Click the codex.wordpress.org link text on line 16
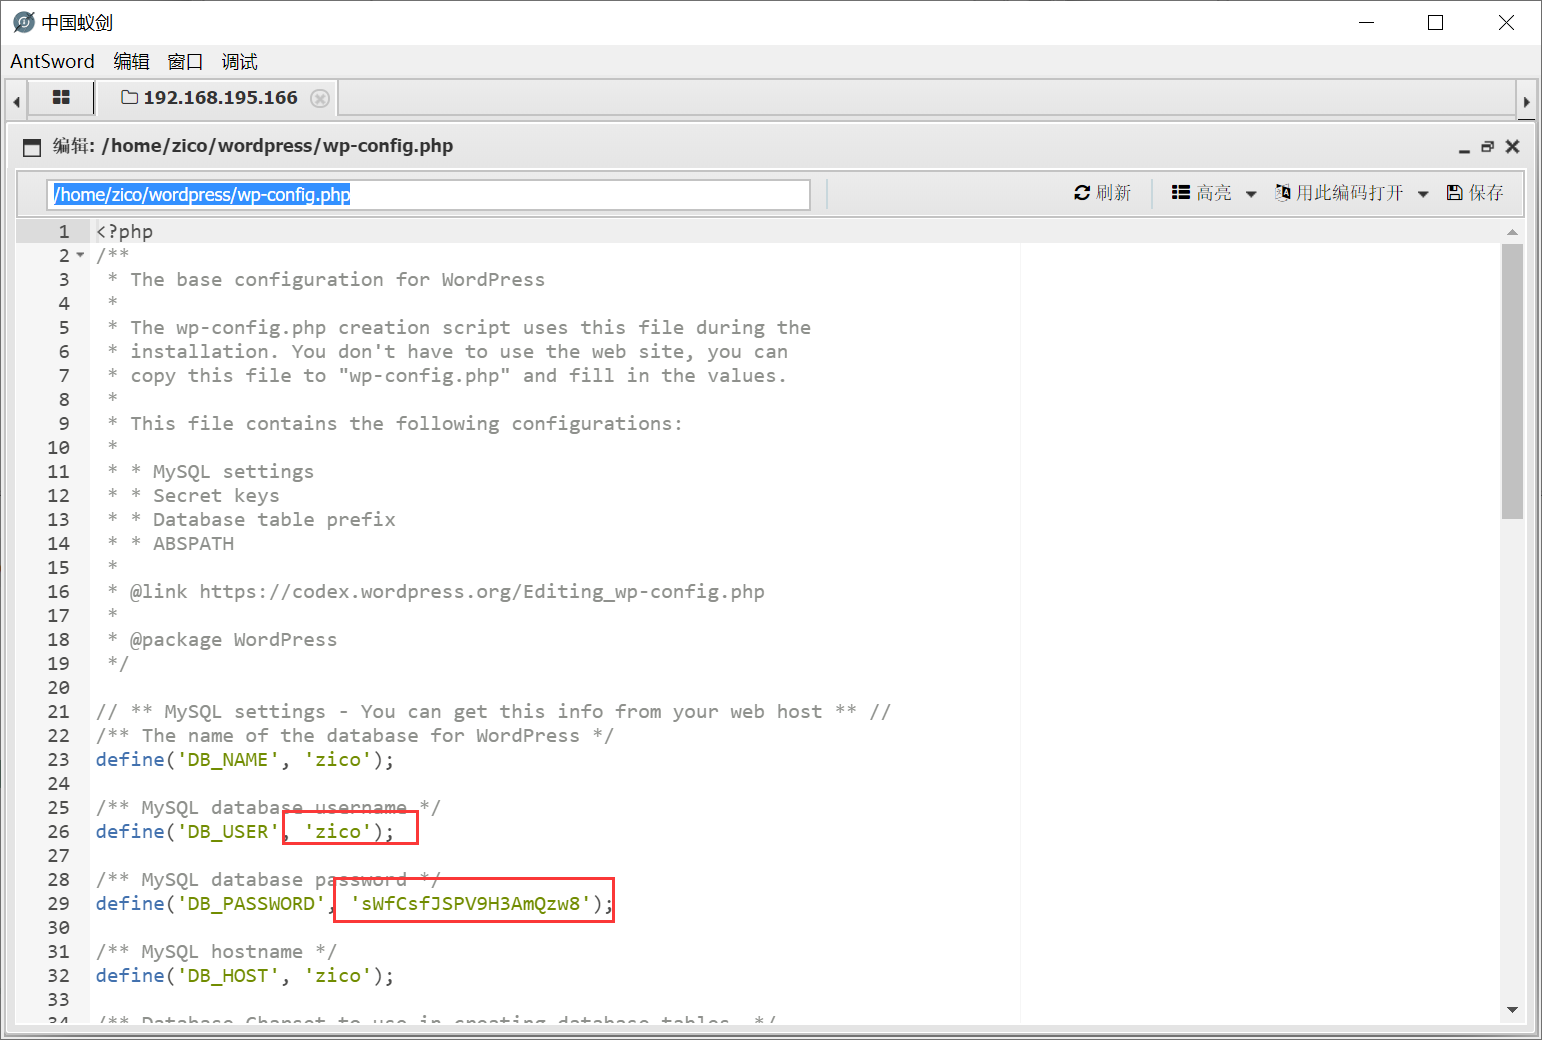Image resolution: width=1542 pixels, height=1040 pixels. coord(482,591)
